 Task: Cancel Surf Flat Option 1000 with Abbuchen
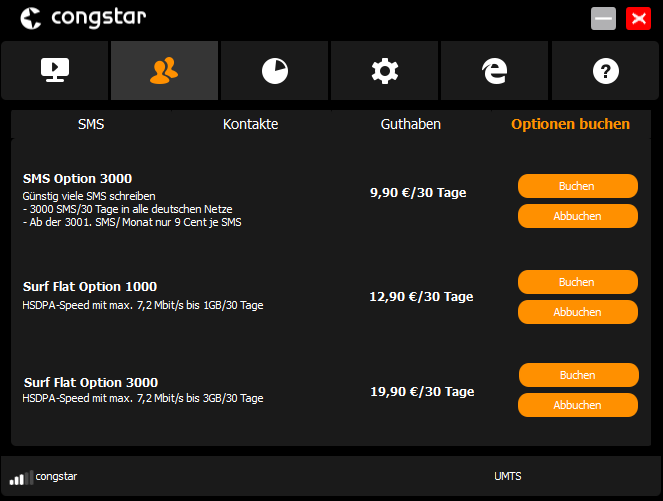[x=577, y=312]
